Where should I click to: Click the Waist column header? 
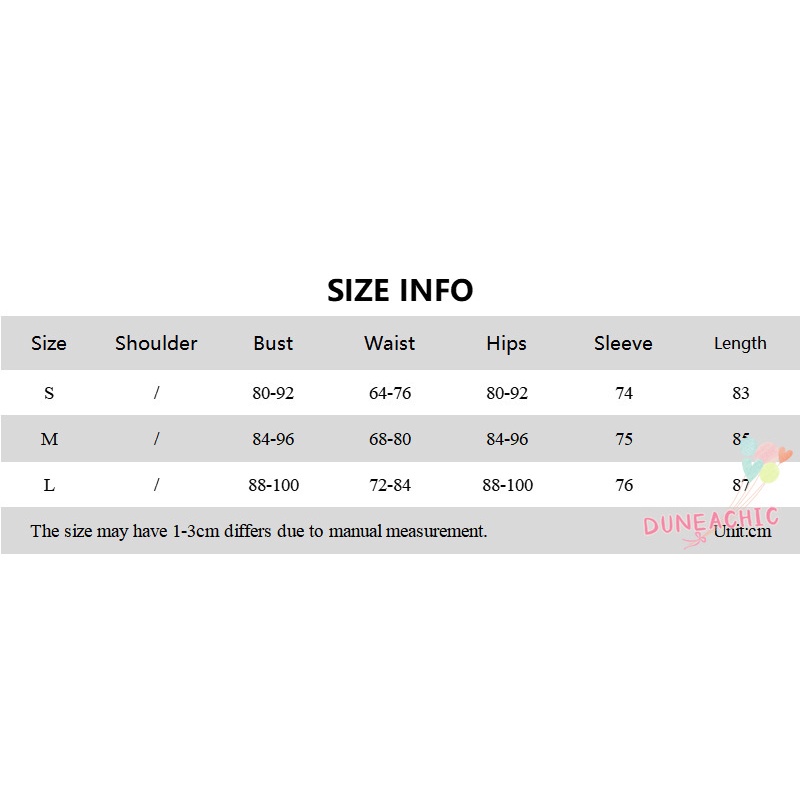tap(390, 343)
